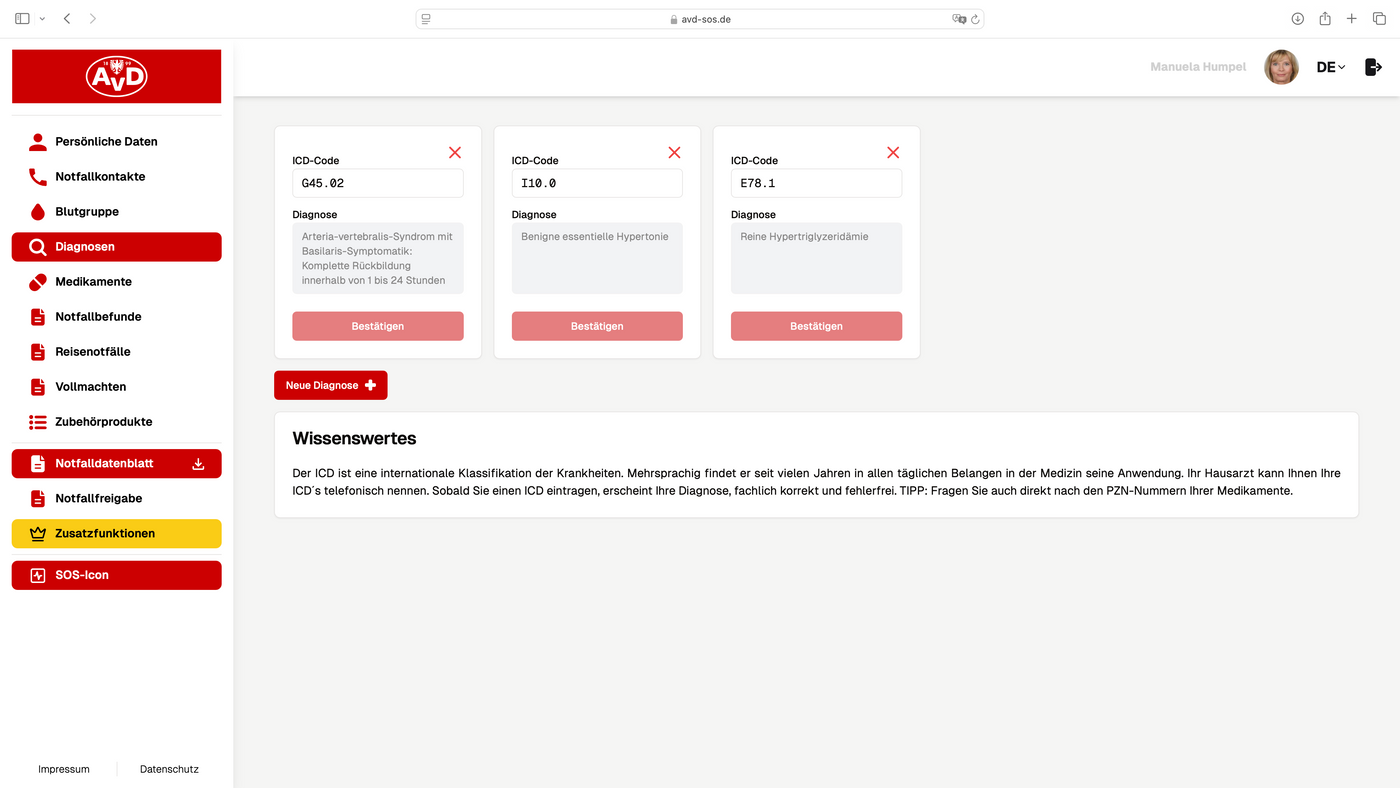The height and width of the screenshot is (788, 1400).
Task: Open the DE language dropdown
Action: click(x=1331, y=67)
